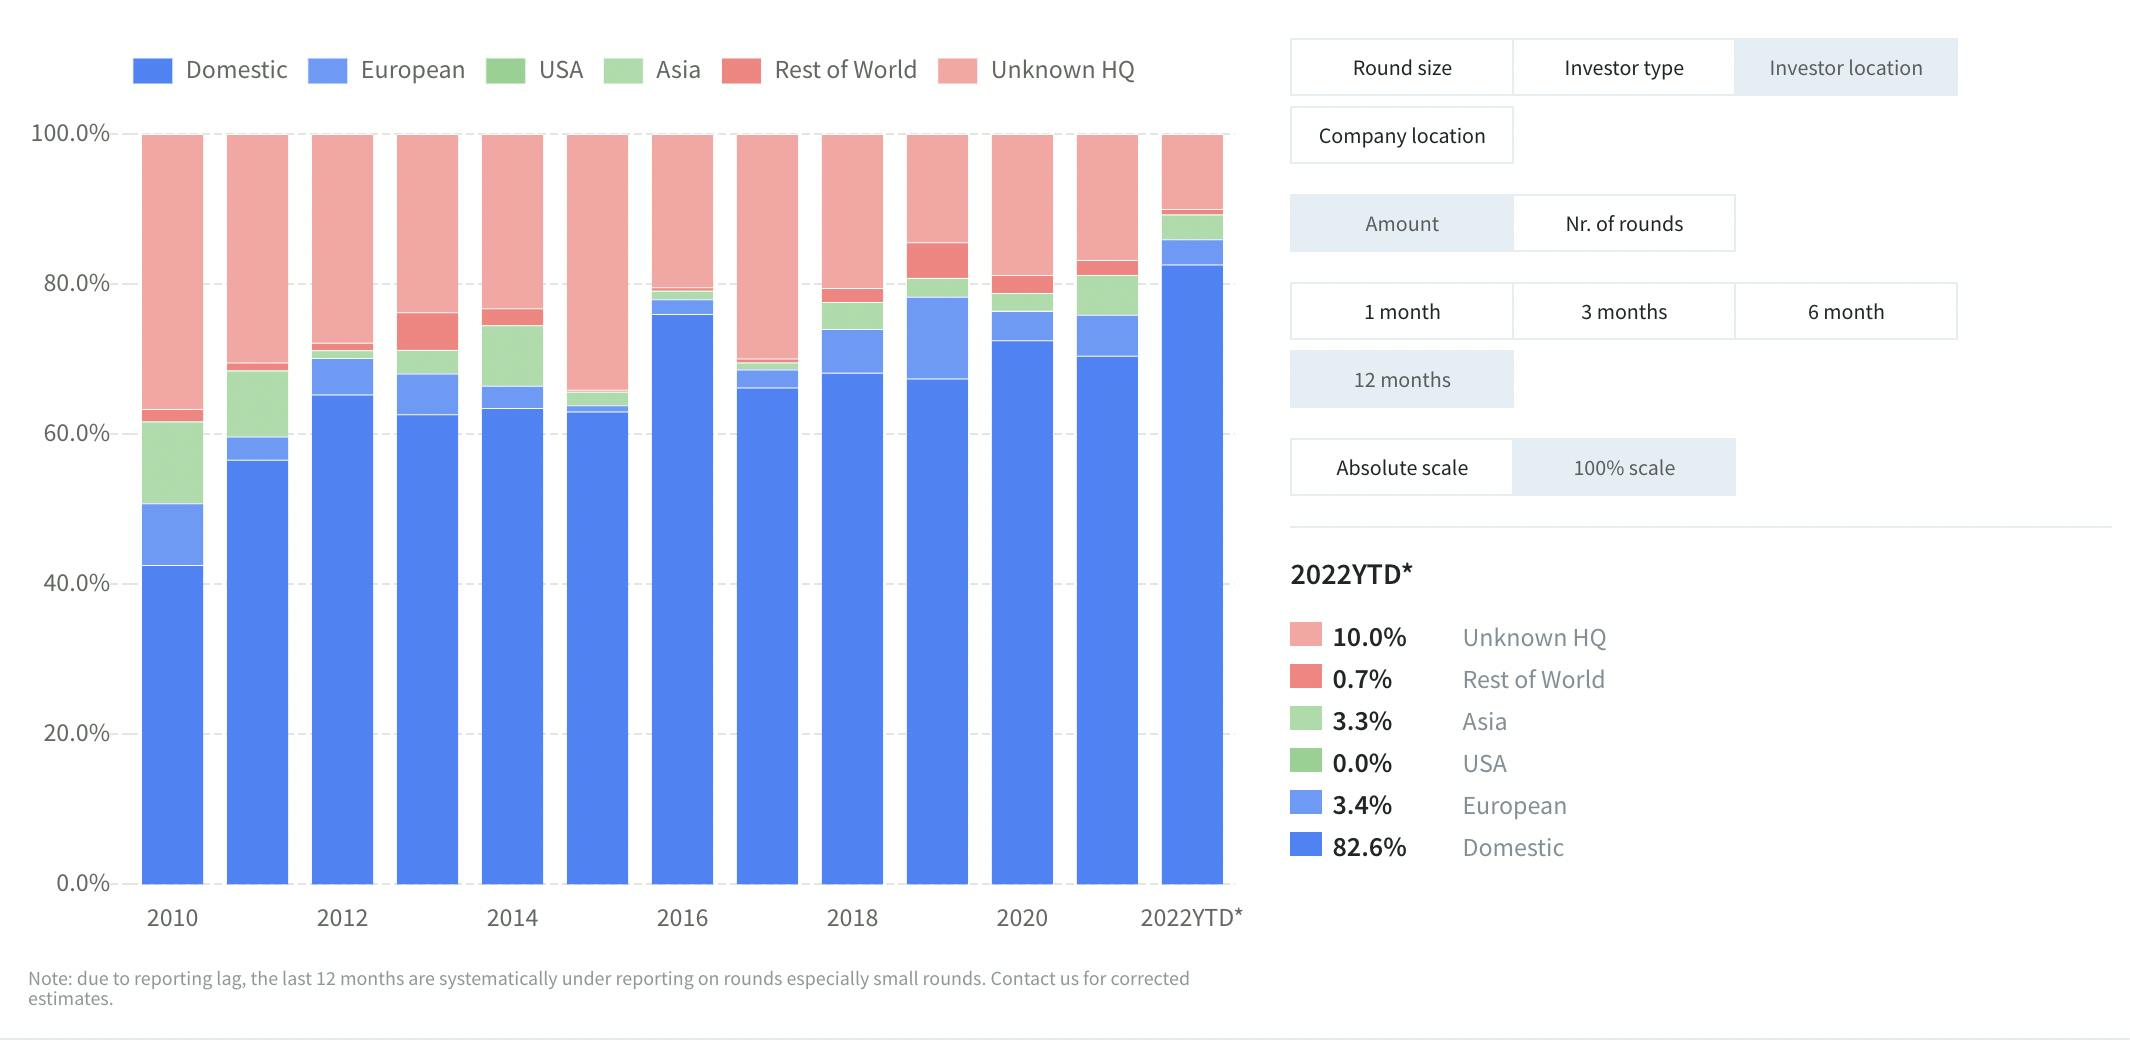The height and width of the screenshot is (1040, 2130).
Task: Select the 100% scale option
Action: (1623, 466)
